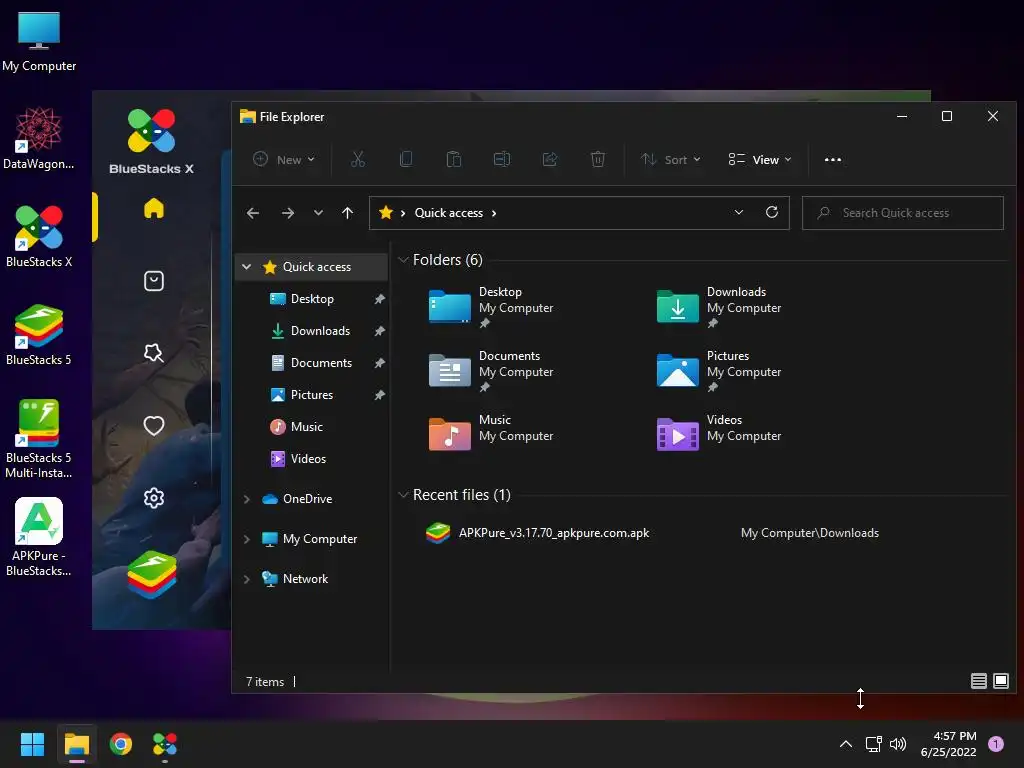1024x768 pixels.
Task: Refresh the Quick access view
Action: pyautogui.click(x=772, y=212)
